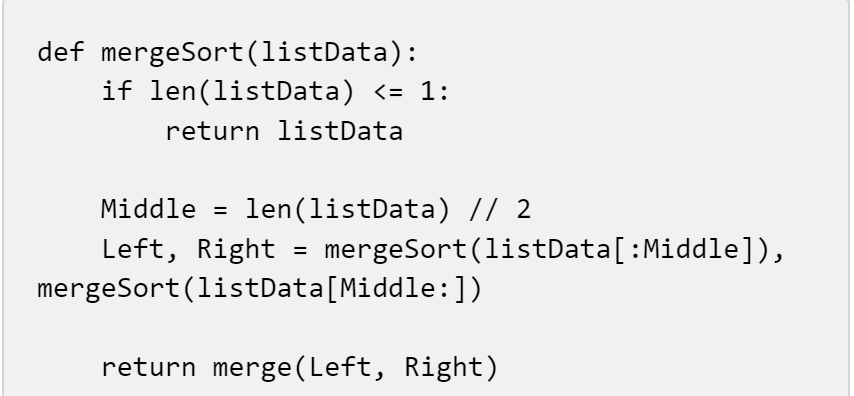The height and width of the screenshot is (396, 854).
Task: Click the mergeSort function name in the definition
Action: [x=173, y=53]
